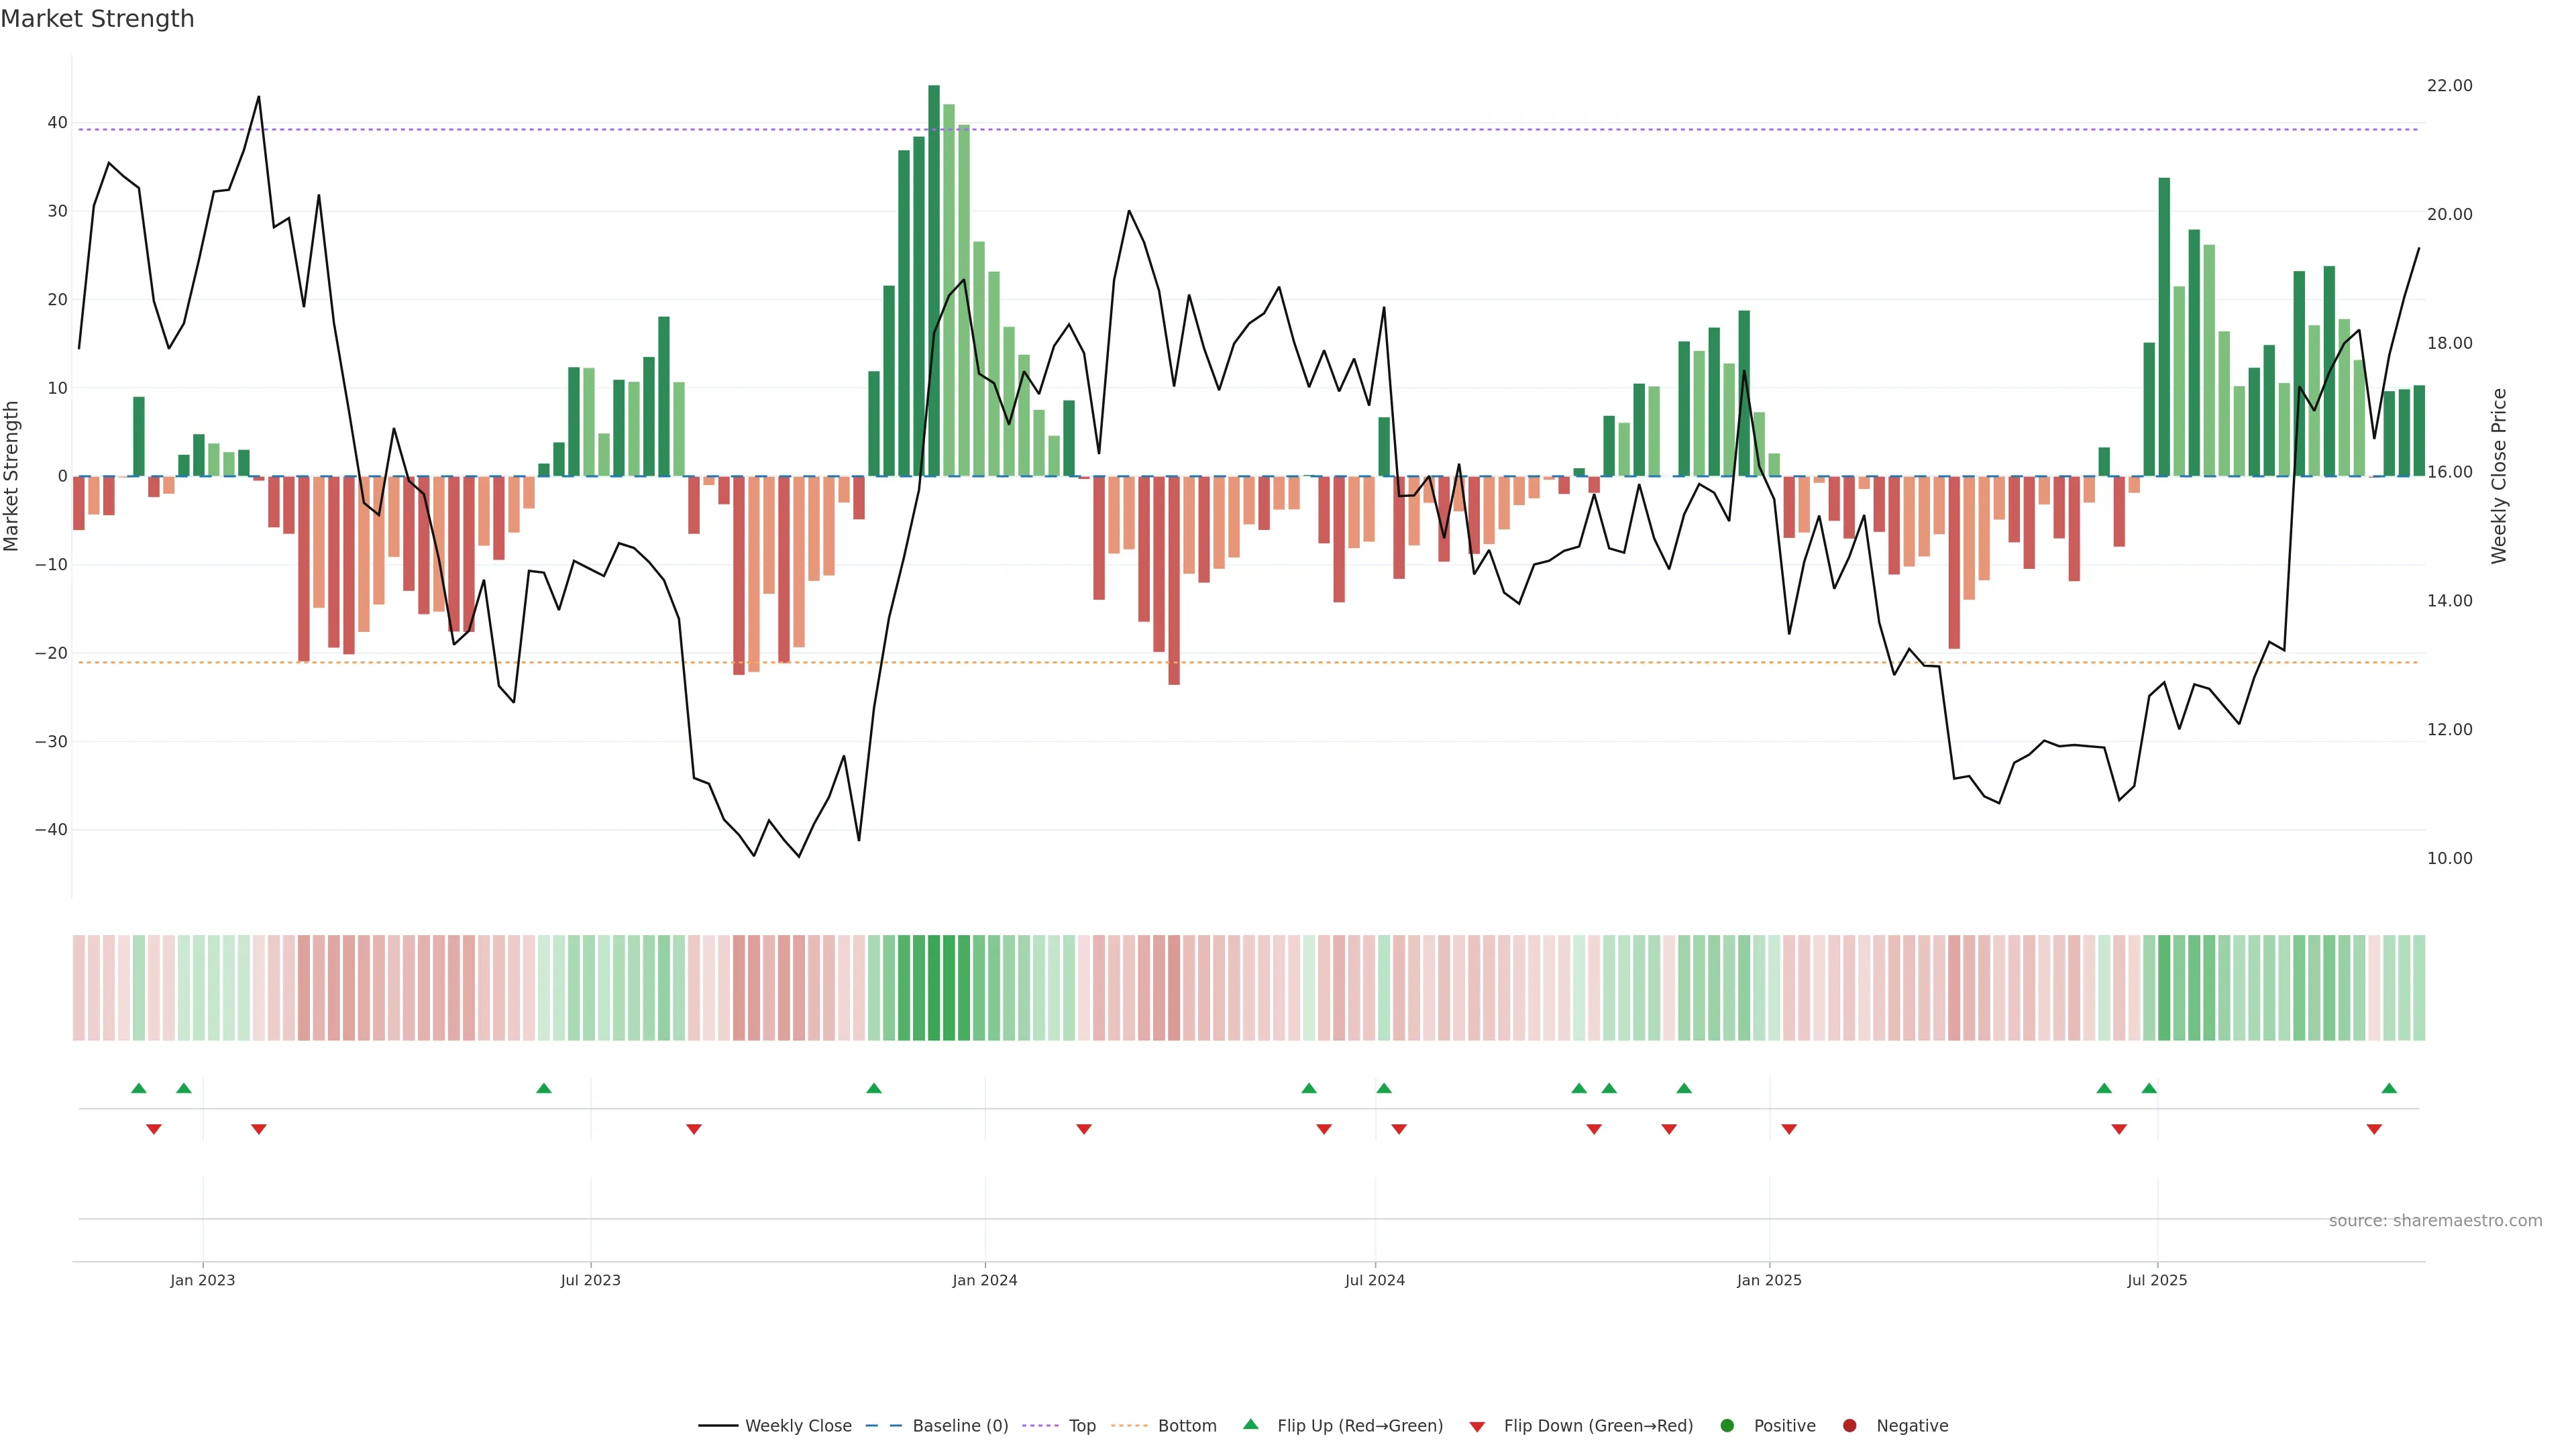Image resolution: width=2576 pixels, height=1449 pixels.
Task: Click the Jan 2023 x-axis label
Action: click(202, 1280)
